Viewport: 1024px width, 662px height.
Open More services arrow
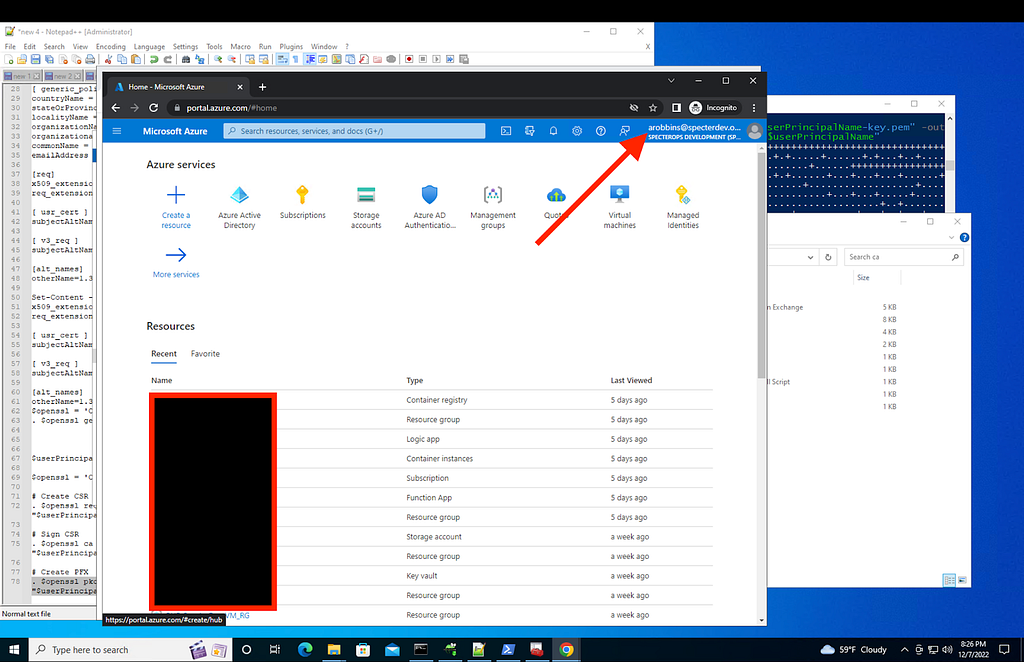176,255
